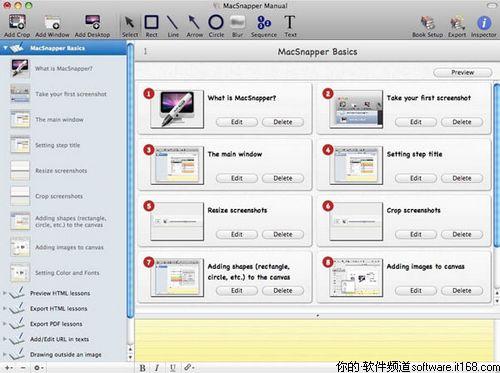Image resolution: width=500 pixels, height=373 pixels.
Task: Edit The main window step
Action: 237,178
